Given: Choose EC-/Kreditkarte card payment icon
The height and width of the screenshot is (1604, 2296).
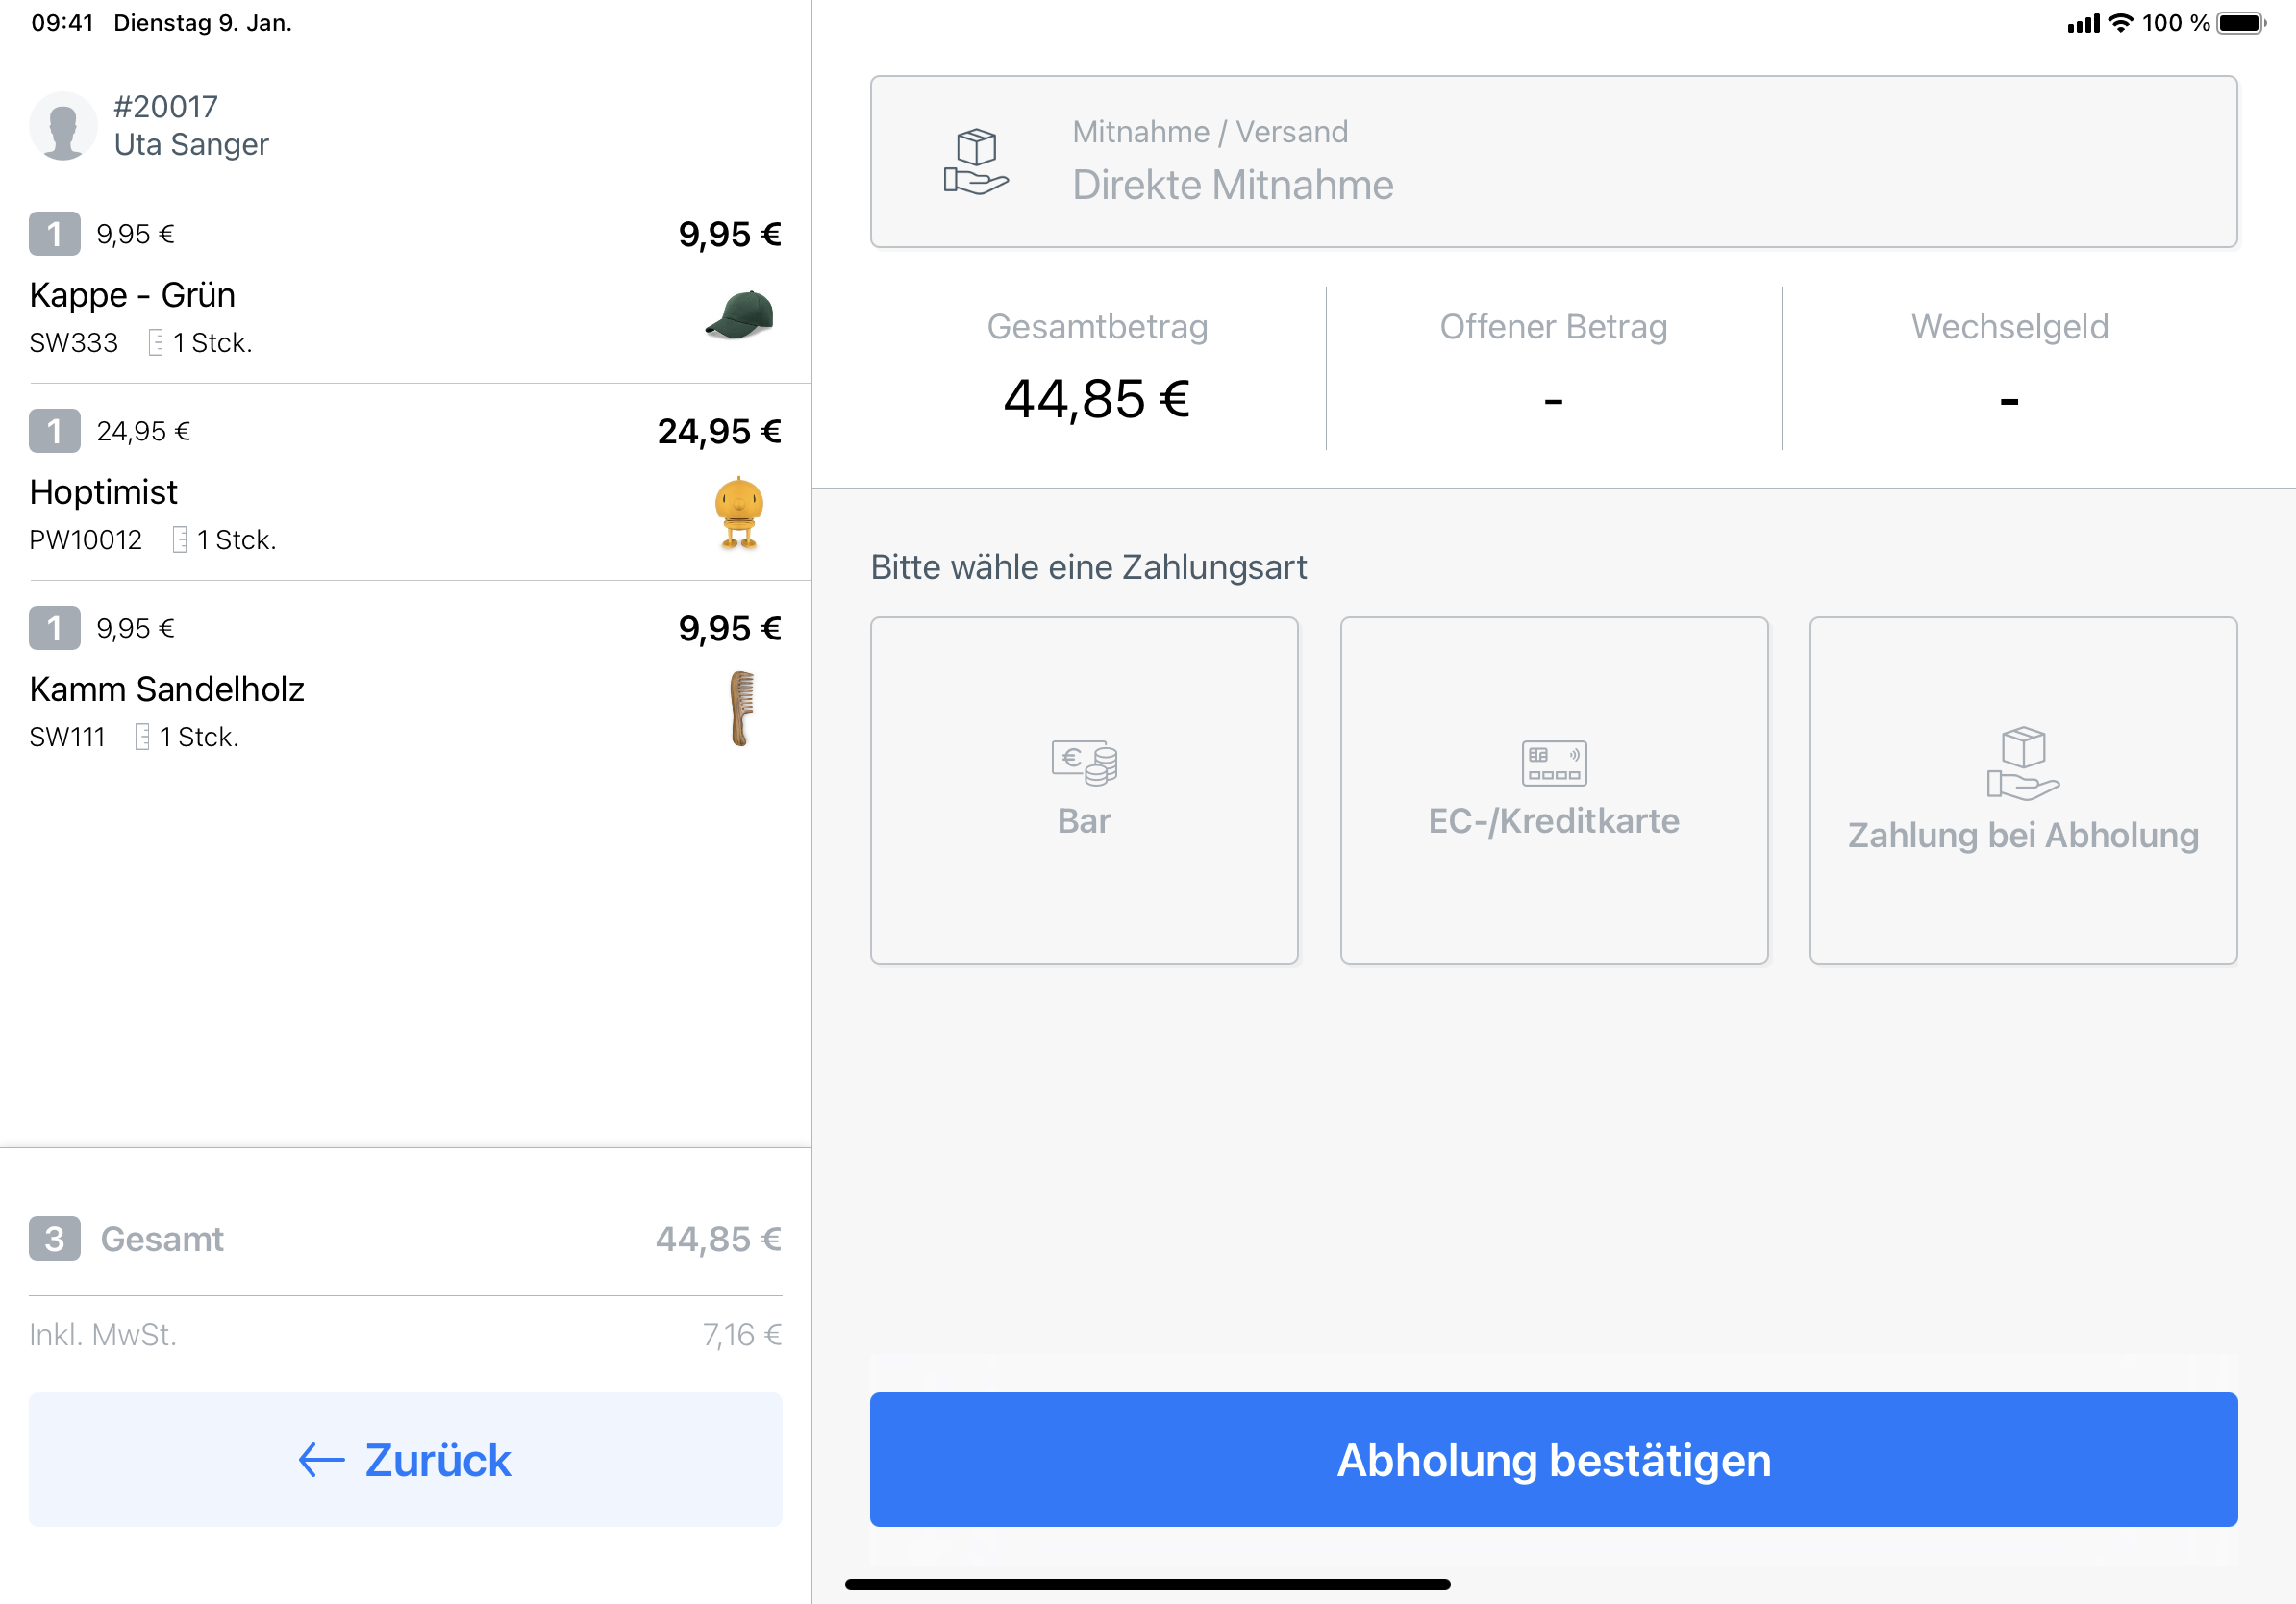Looking at the screenshot, I should (x=1553, y=763).
